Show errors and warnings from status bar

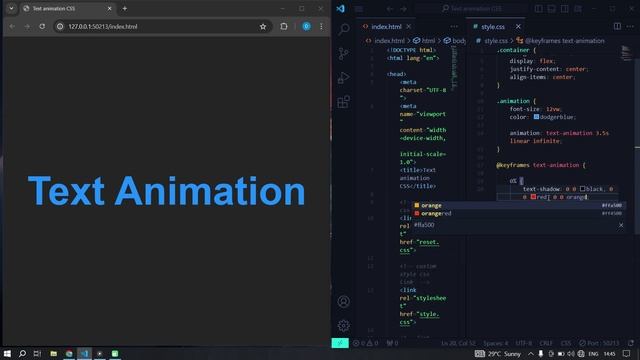tap(366, 343)
